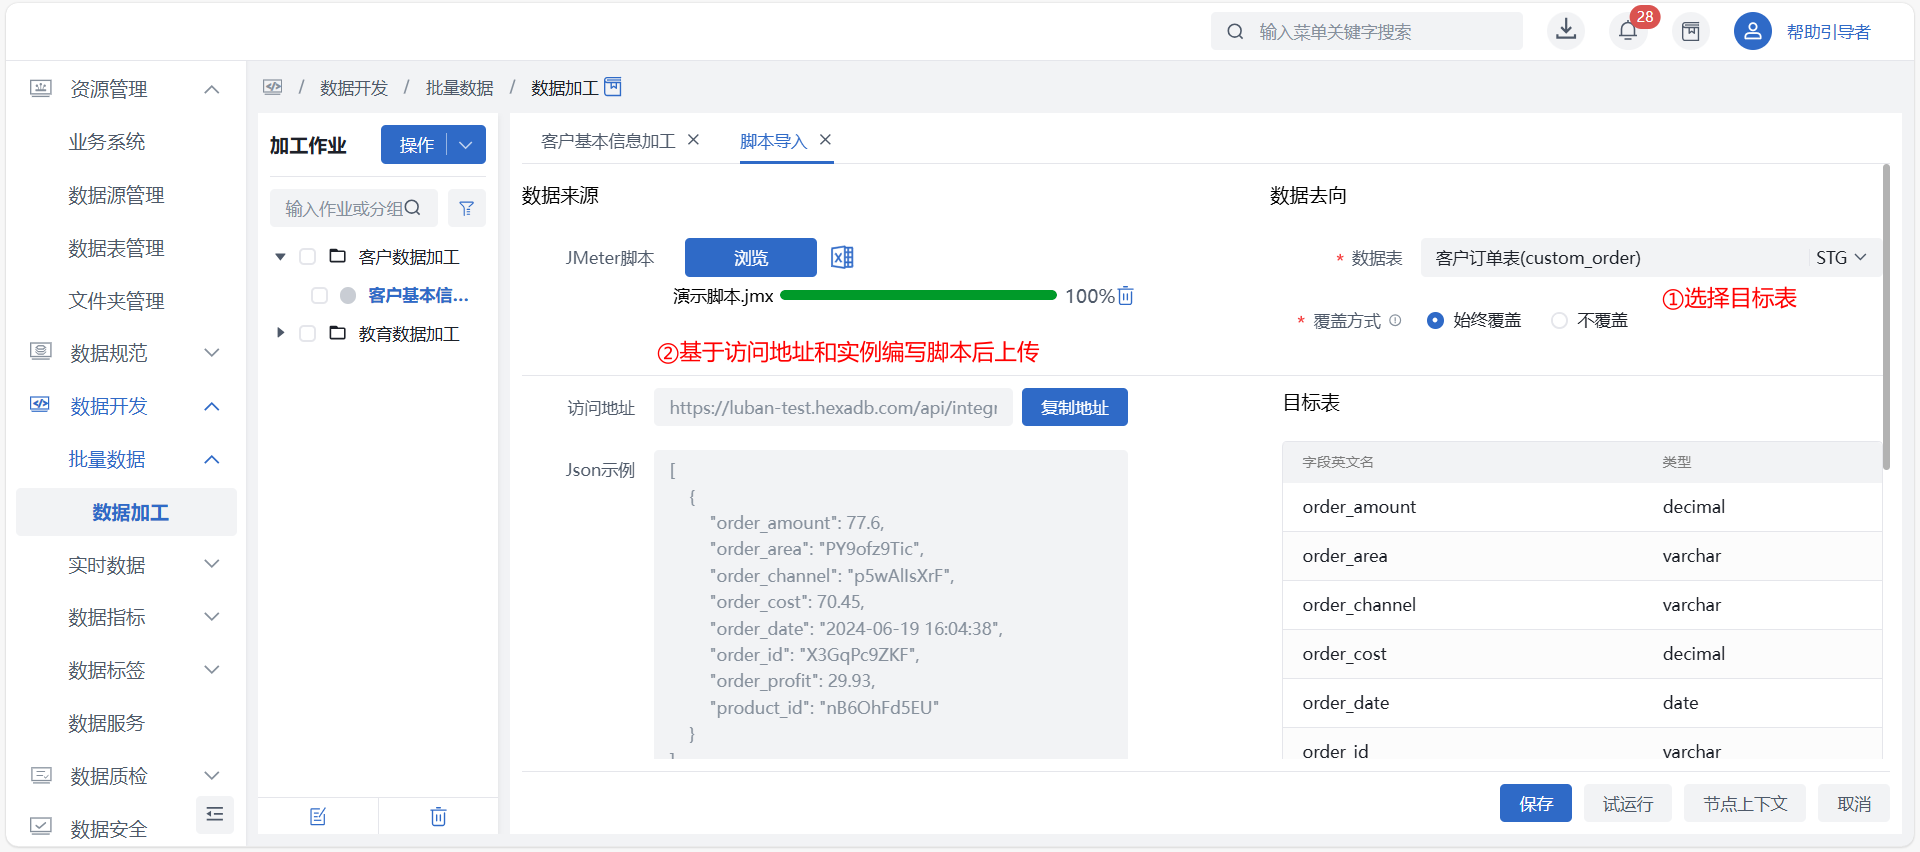Click the breadcrumb home code icon
The width and height of the screenshot is (1920, 852).
tap(273, 87)
